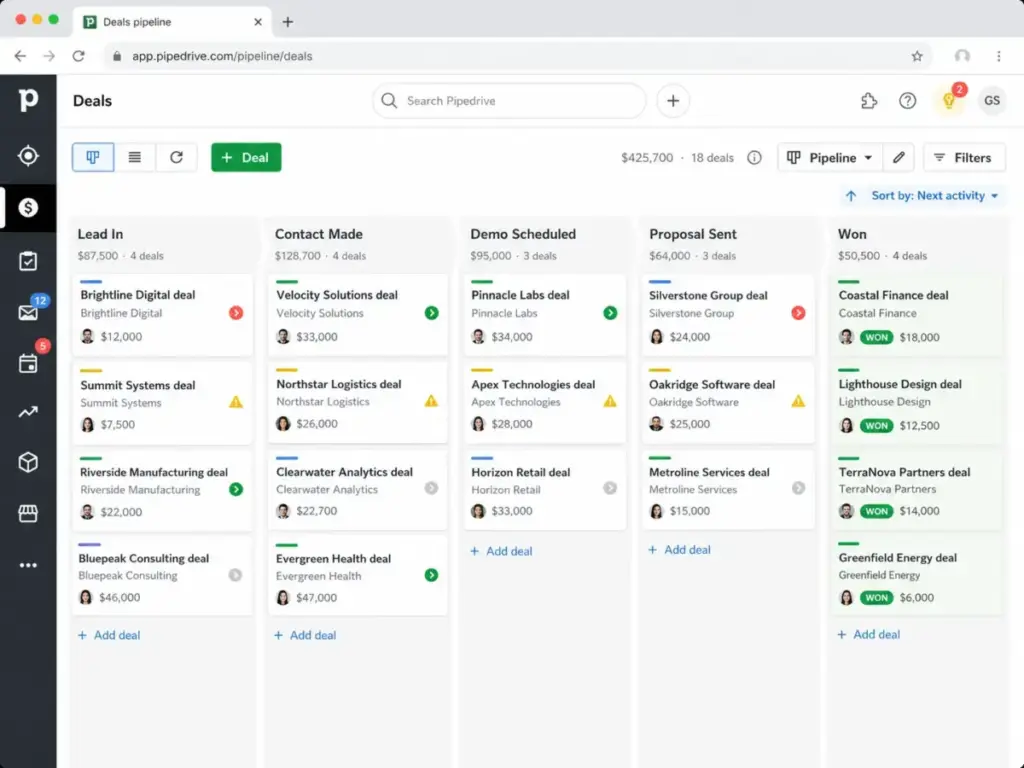Open the TerraNova Partners deal title
1024x768 pixels.
coord(904,472)
